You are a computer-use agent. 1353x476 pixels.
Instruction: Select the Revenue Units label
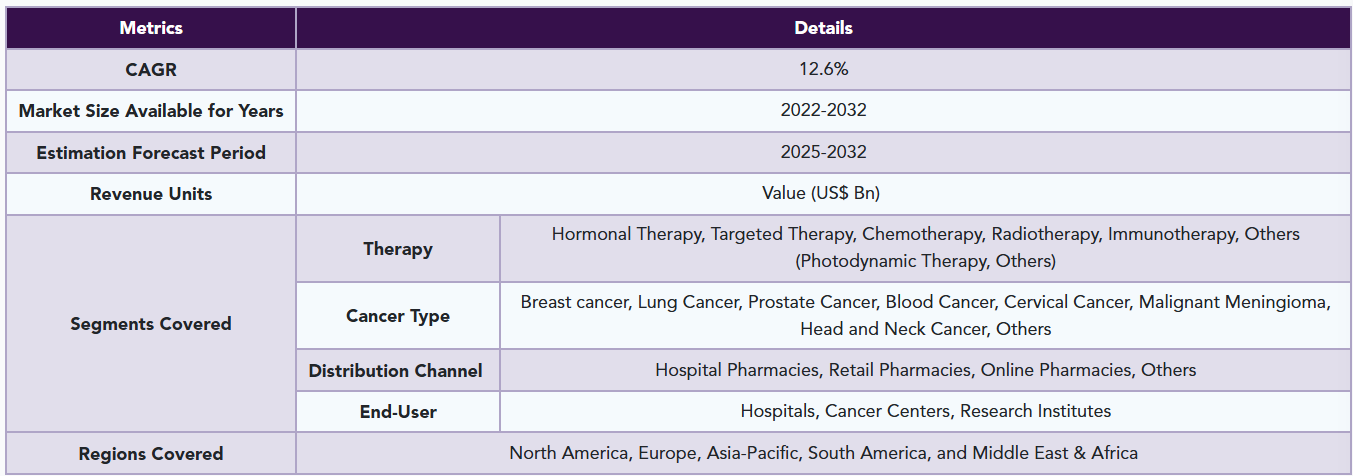coord(151,194)
